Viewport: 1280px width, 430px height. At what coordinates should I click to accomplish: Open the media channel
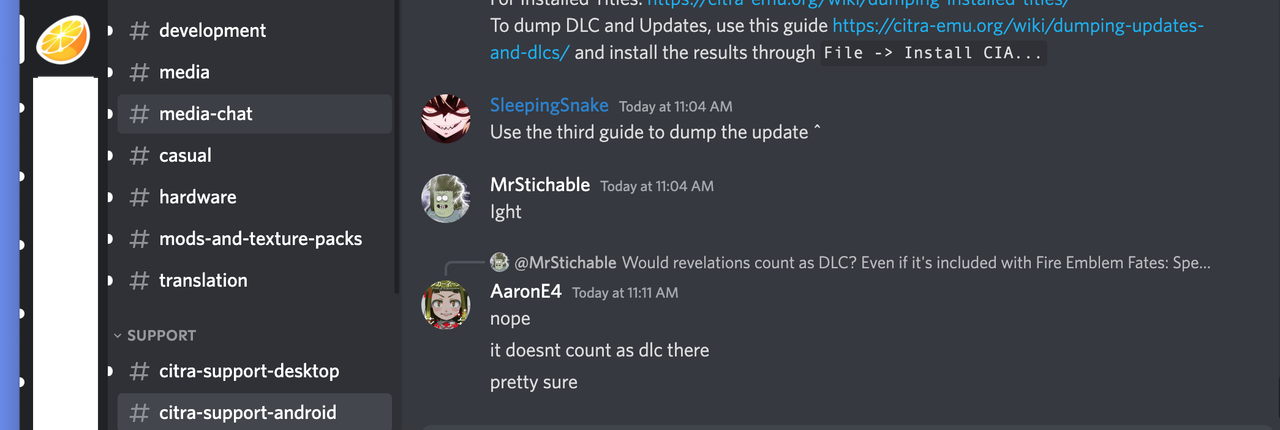[254, 72]
